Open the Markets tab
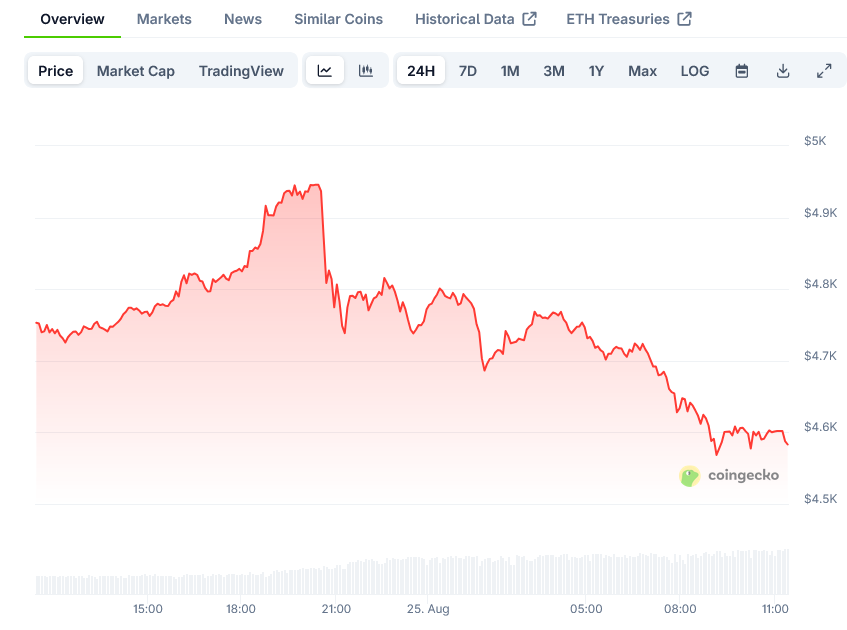The height and width of the screenshot is (630, 847). [164, 19]
